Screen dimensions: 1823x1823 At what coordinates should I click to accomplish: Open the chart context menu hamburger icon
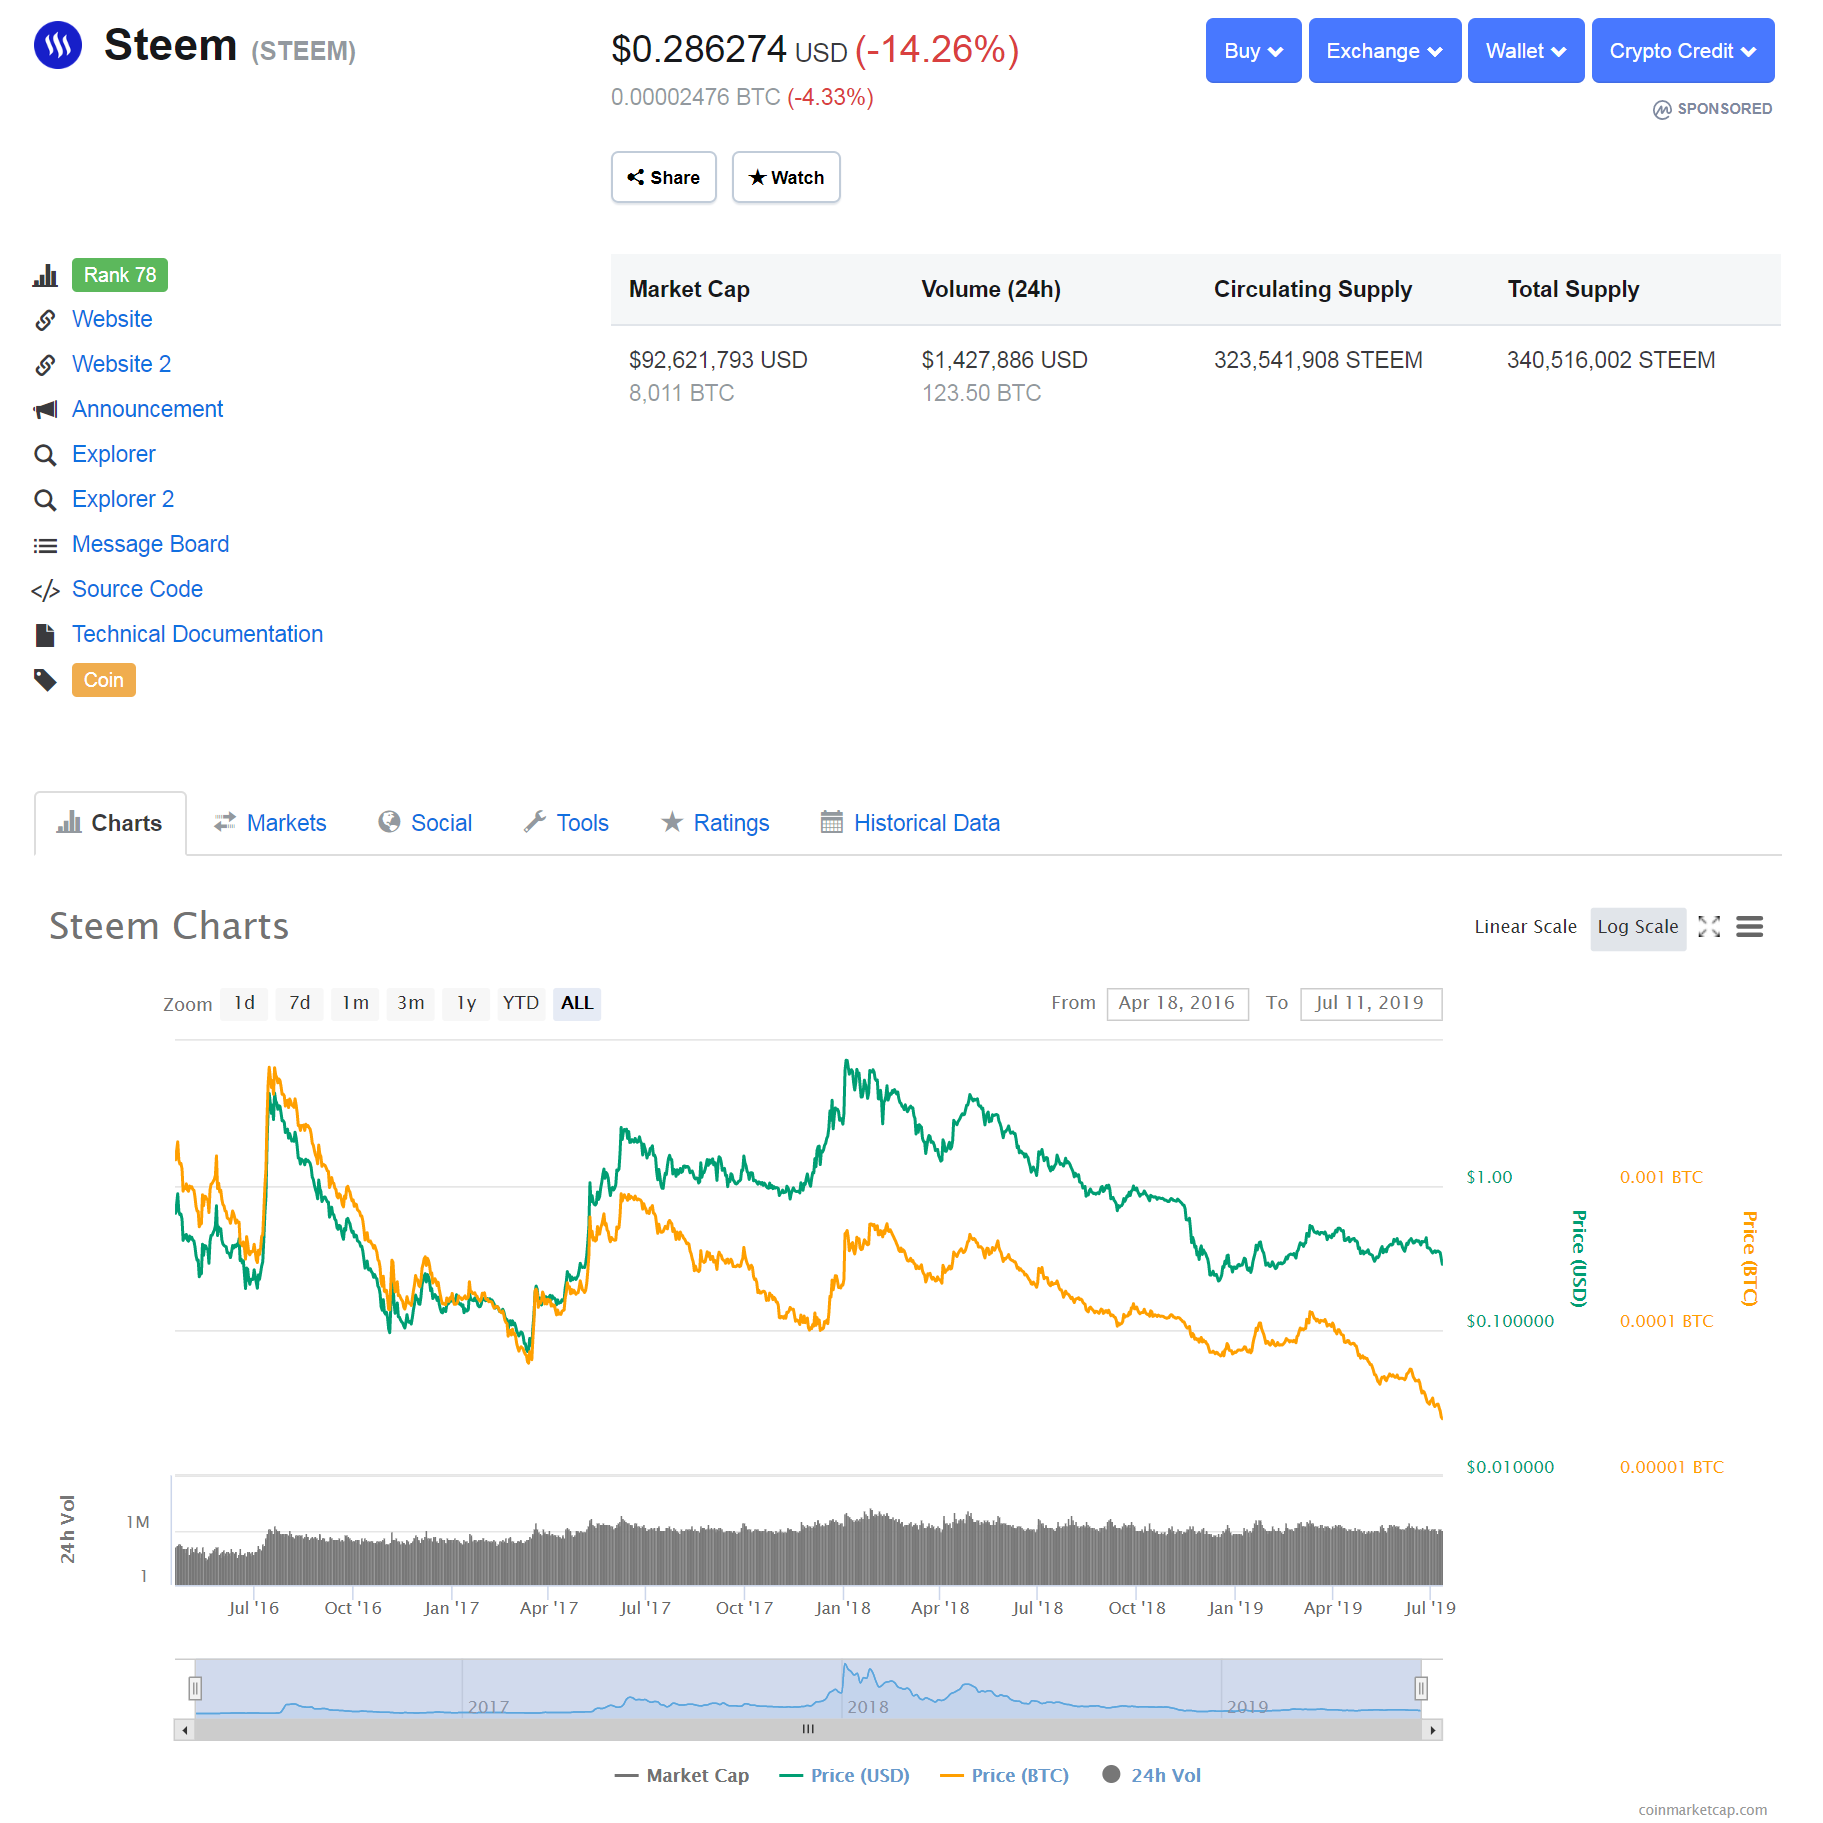(x=1749, y=927)
